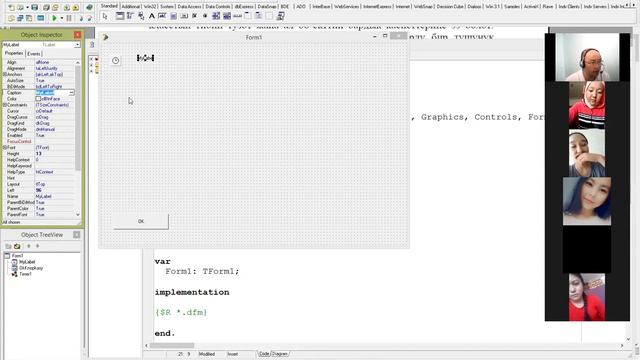
Task: Select Timer1 in Object TreeView
Action: click(x=25, y=274)
